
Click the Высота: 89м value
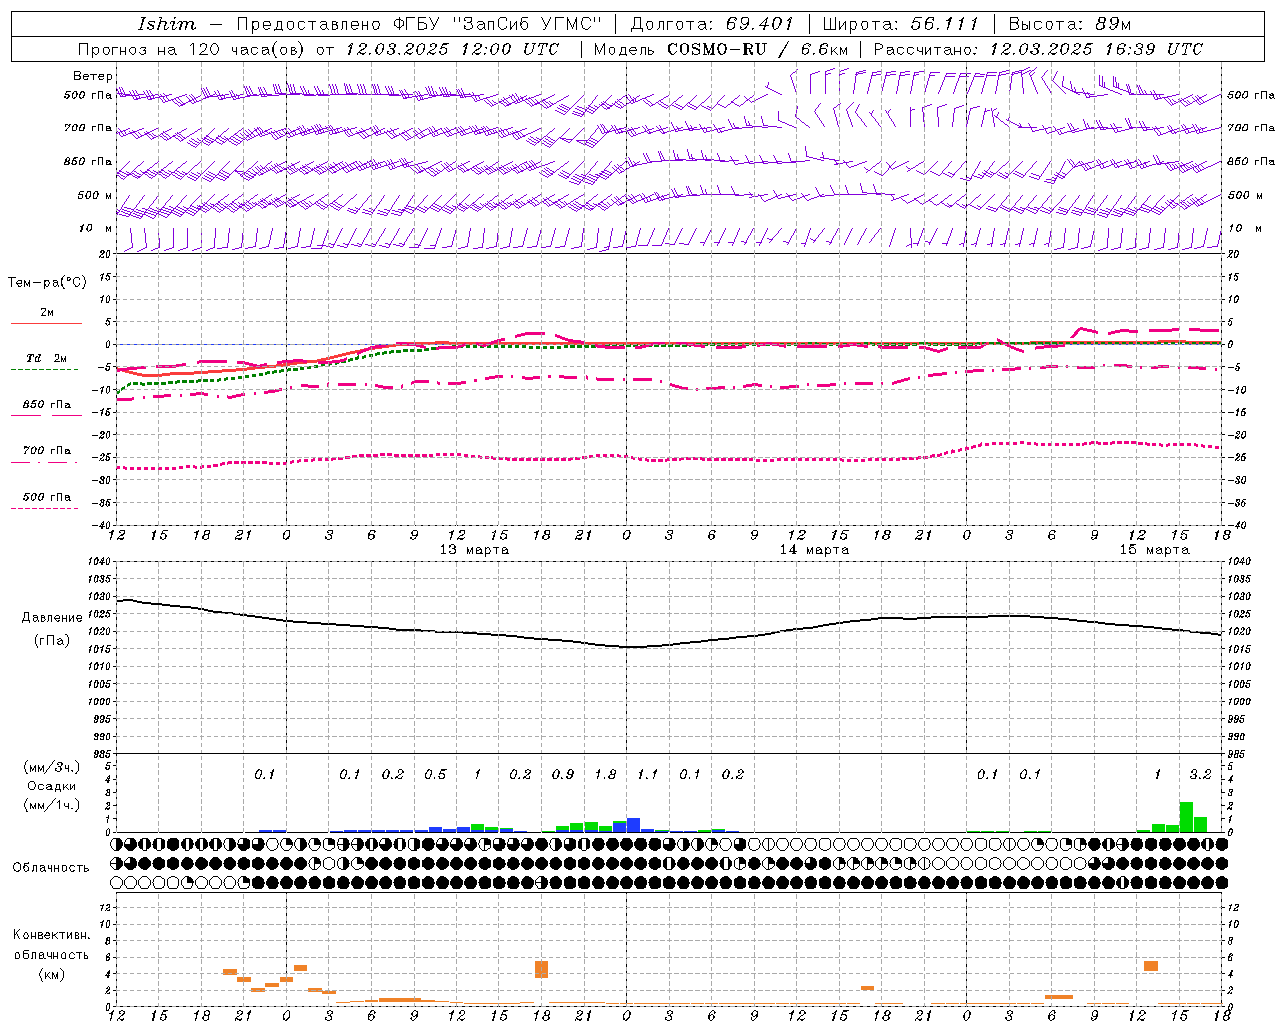[x=1069, y=24]
